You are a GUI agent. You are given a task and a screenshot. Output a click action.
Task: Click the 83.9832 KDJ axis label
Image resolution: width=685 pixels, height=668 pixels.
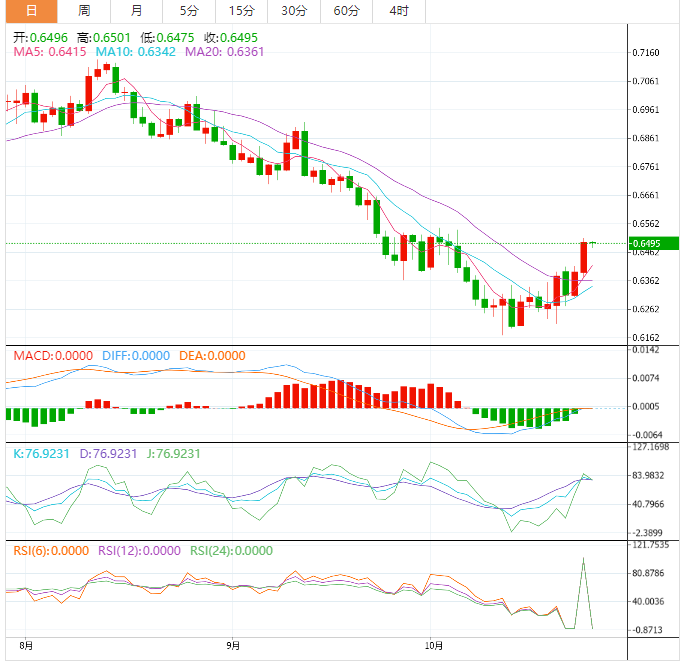648,475
